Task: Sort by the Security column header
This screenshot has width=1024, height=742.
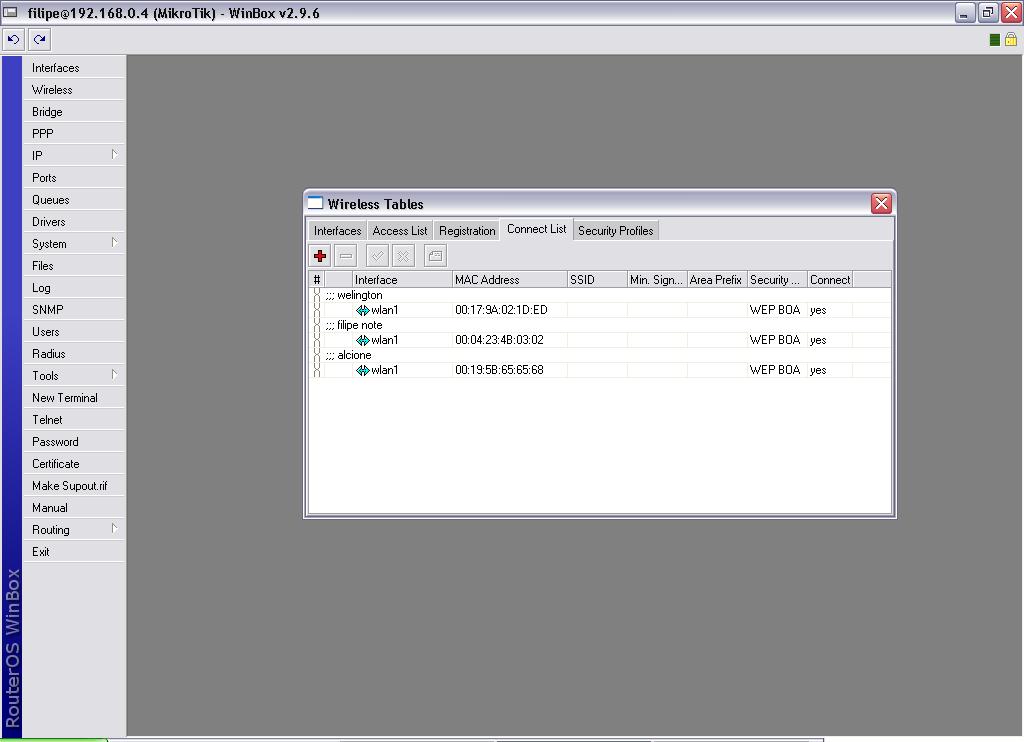Action: point(777,280)
